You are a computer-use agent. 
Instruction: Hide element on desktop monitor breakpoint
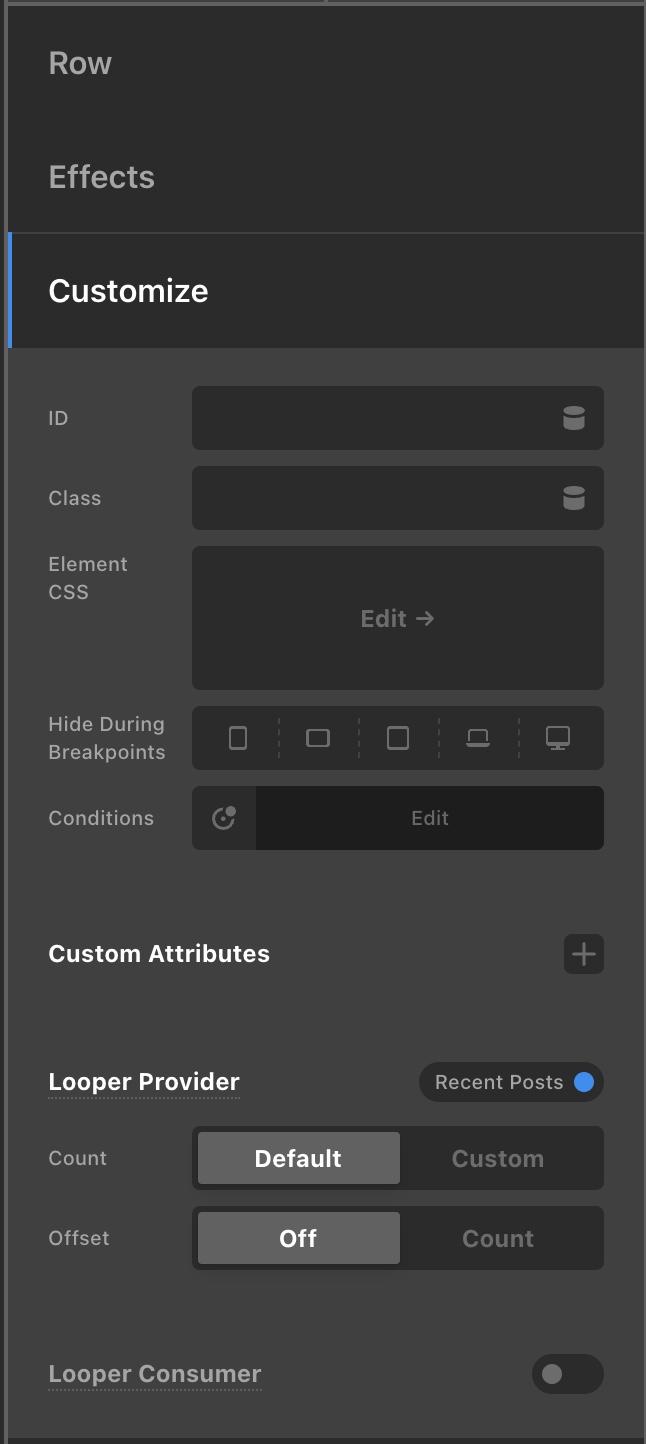(558, 738)
